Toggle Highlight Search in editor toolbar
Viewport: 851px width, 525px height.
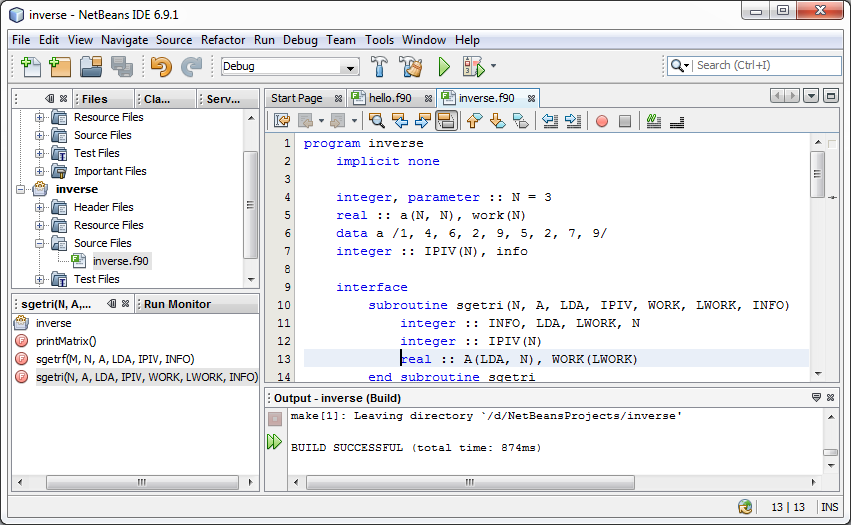coord(446,121)
